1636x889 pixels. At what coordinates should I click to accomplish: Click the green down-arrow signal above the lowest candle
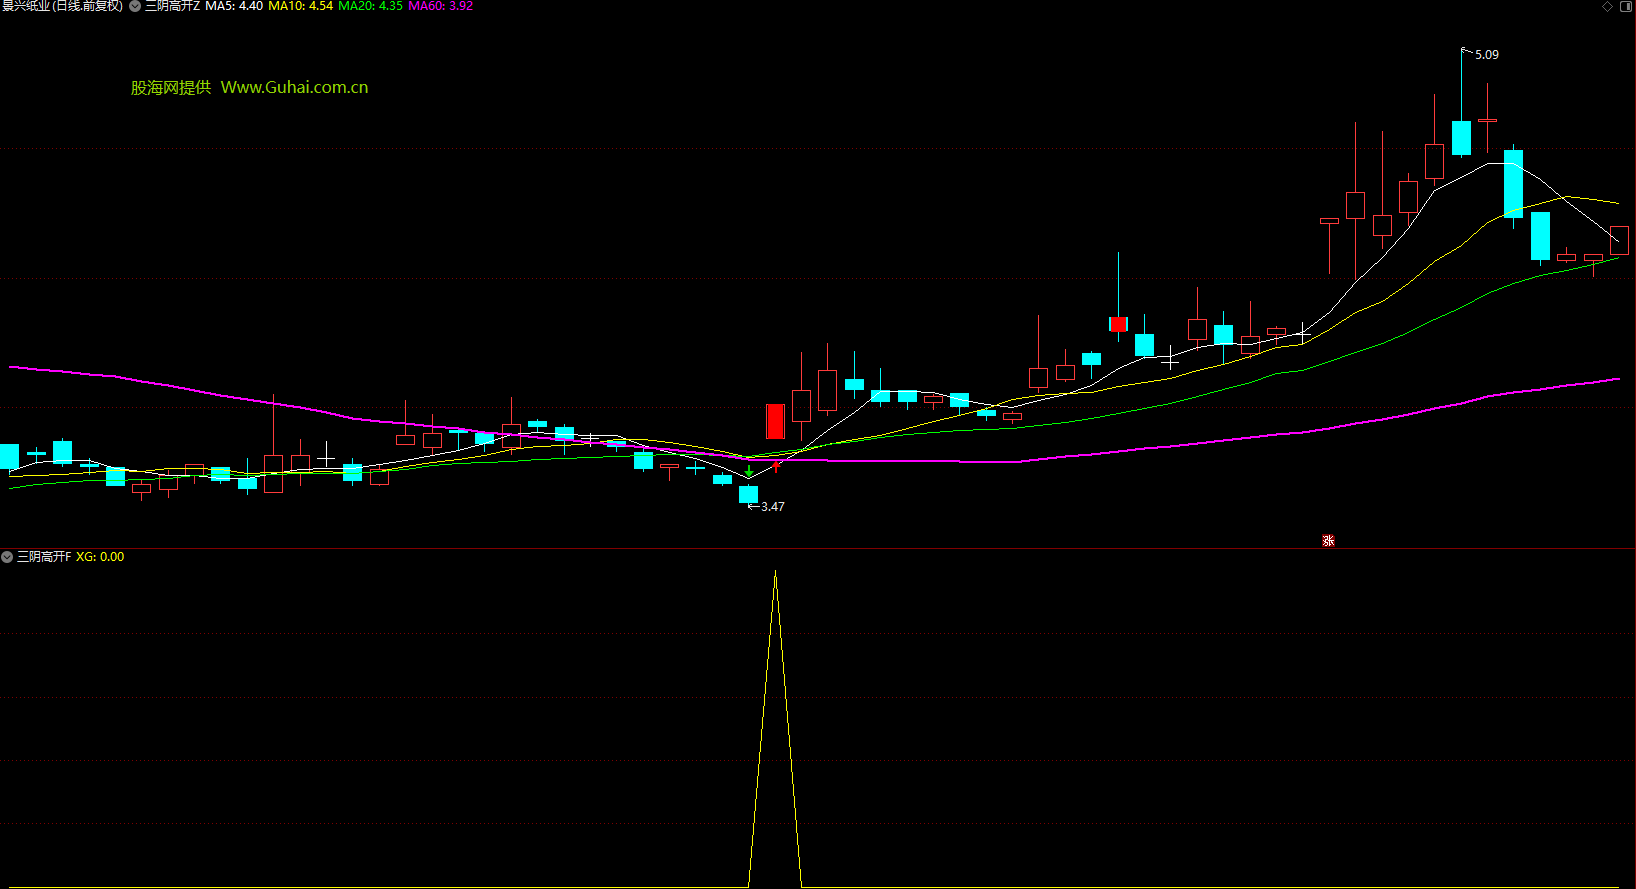749,471
